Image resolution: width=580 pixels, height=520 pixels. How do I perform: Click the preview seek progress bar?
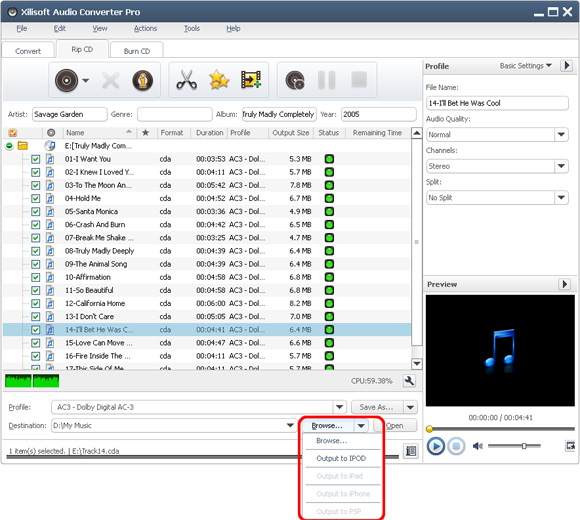point(500,429)
